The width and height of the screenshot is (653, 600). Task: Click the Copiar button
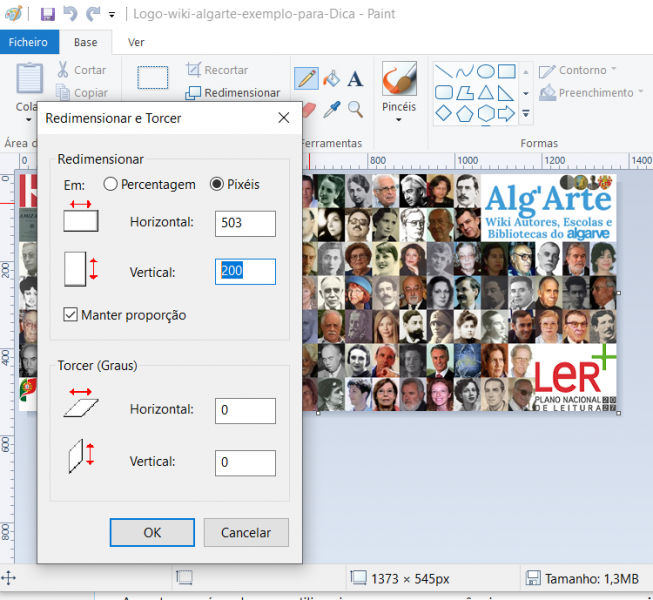(x=82, y=92)
